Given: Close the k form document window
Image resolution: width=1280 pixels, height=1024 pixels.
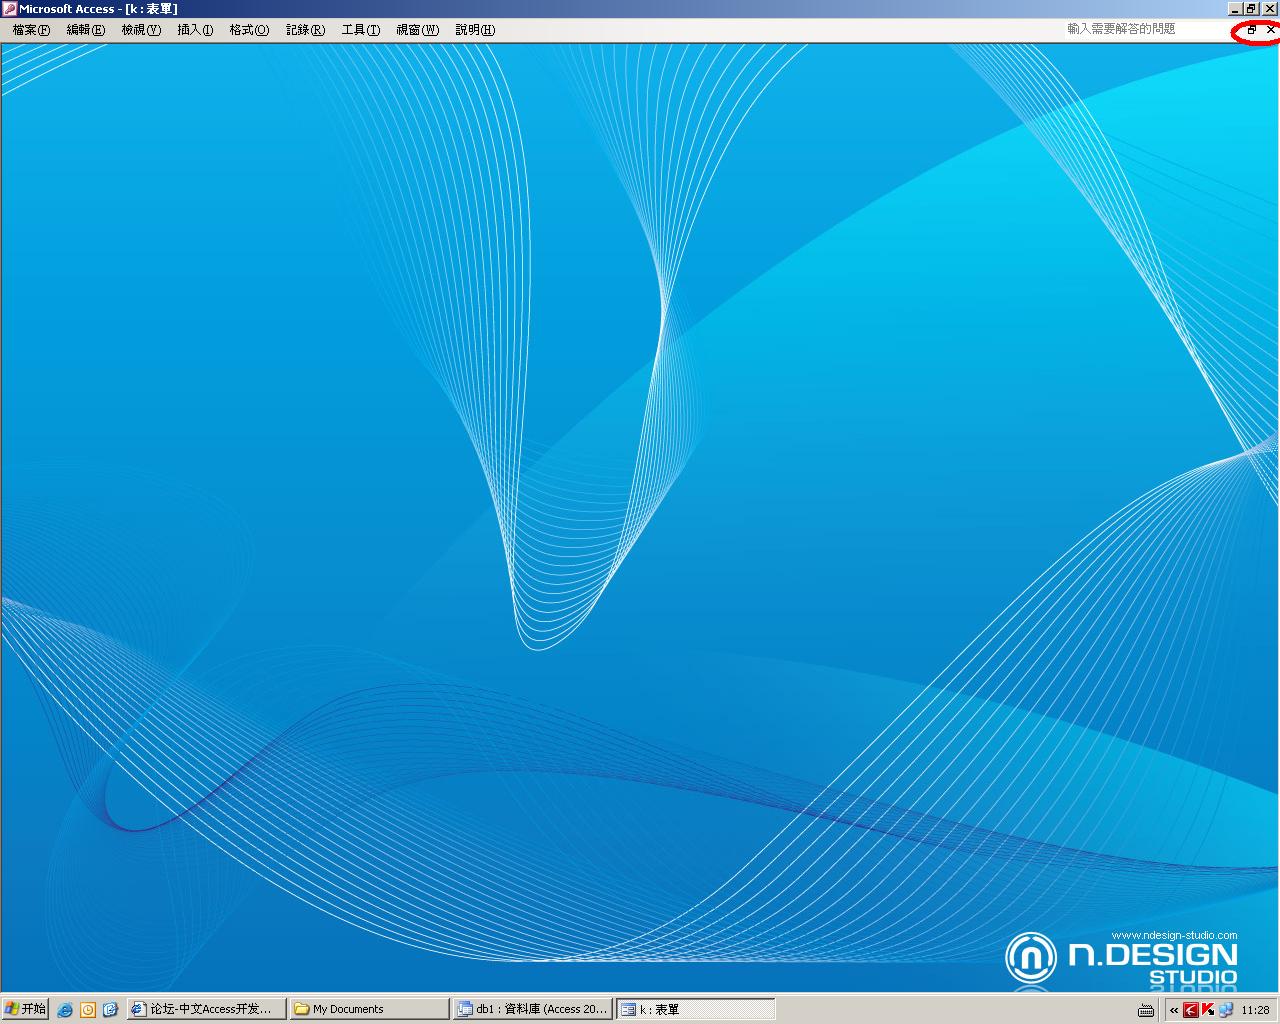Looking at the screenshot, I should 1271,30.
